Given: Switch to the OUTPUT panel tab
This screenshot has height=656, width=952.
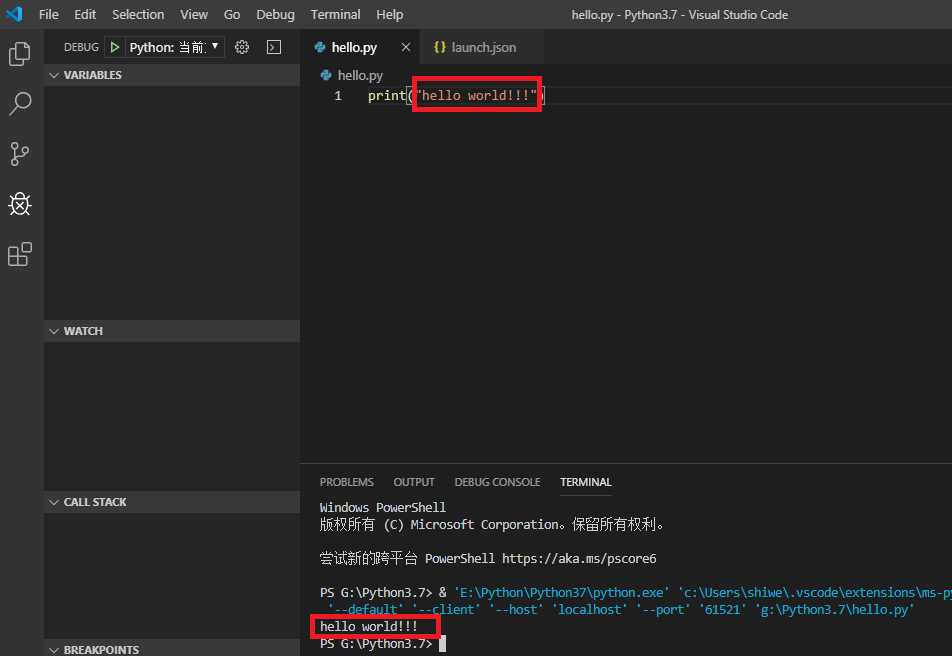Looking at the screenshot, I should 414,482.
